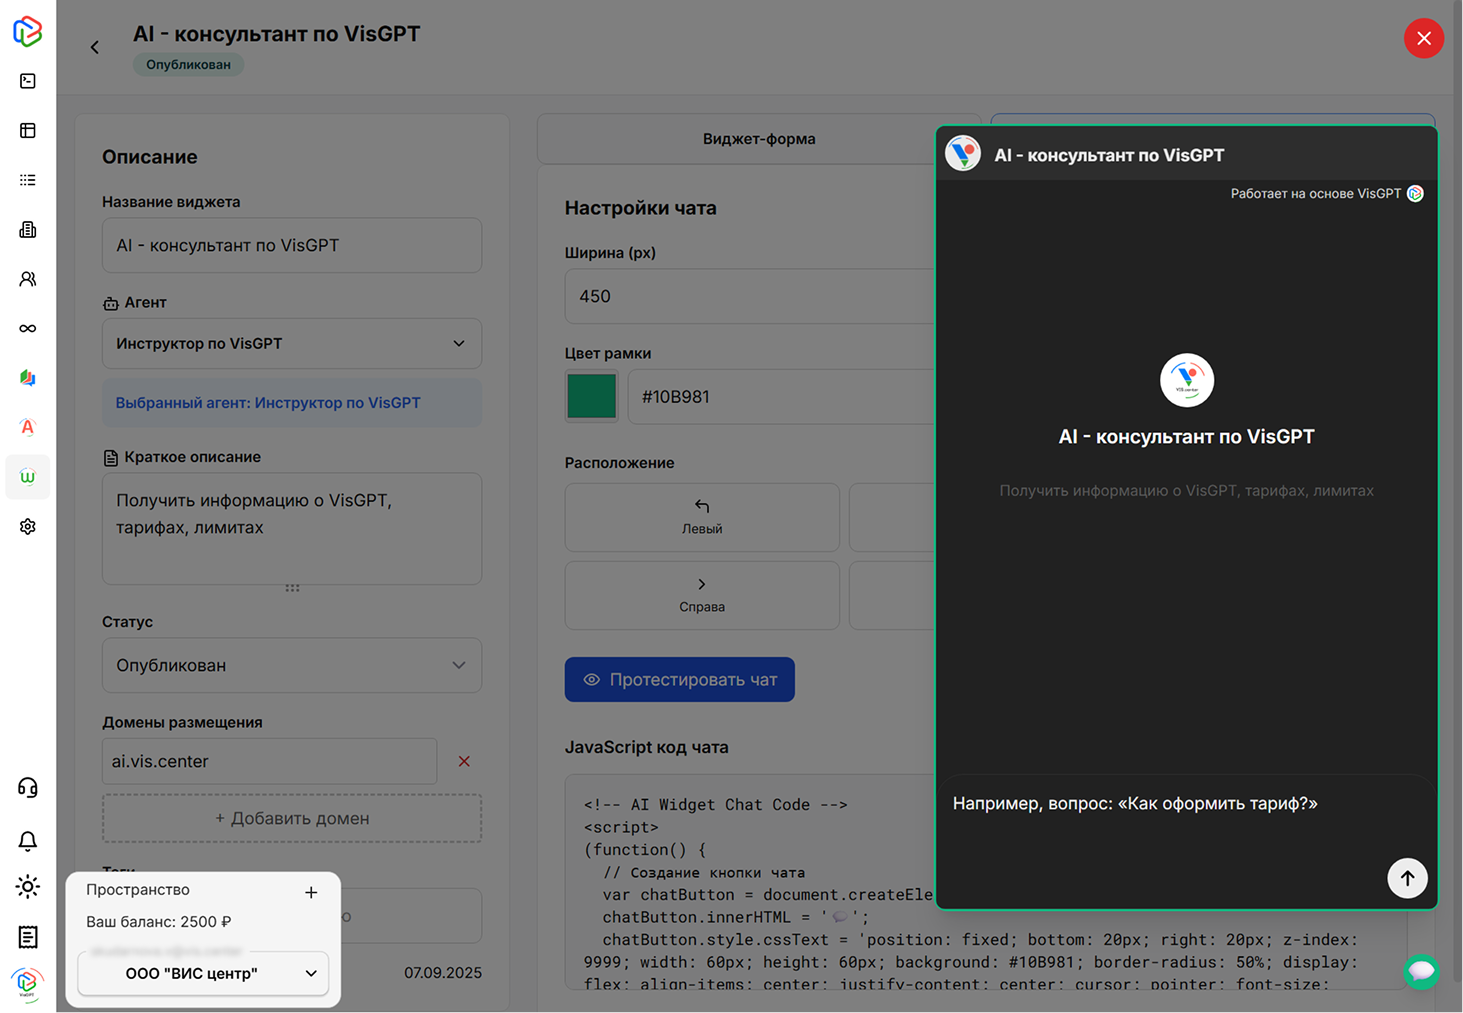Viewport: 1463px width, 1013px height.
Task: Click the Добавить домен button
Action: pos(292,818)
